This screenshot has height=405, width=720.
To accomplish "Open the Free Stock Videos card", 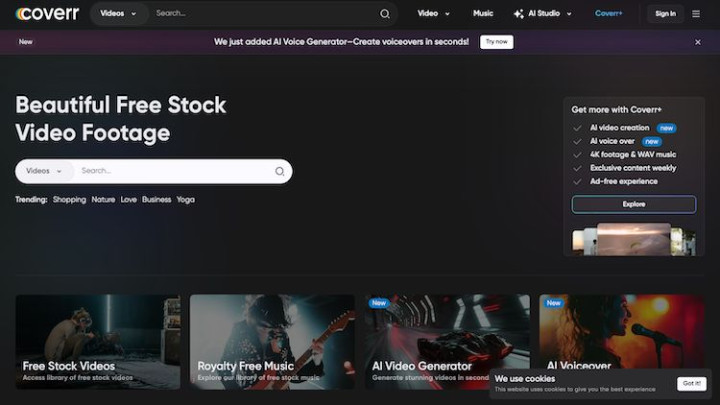I will [98, 342].
